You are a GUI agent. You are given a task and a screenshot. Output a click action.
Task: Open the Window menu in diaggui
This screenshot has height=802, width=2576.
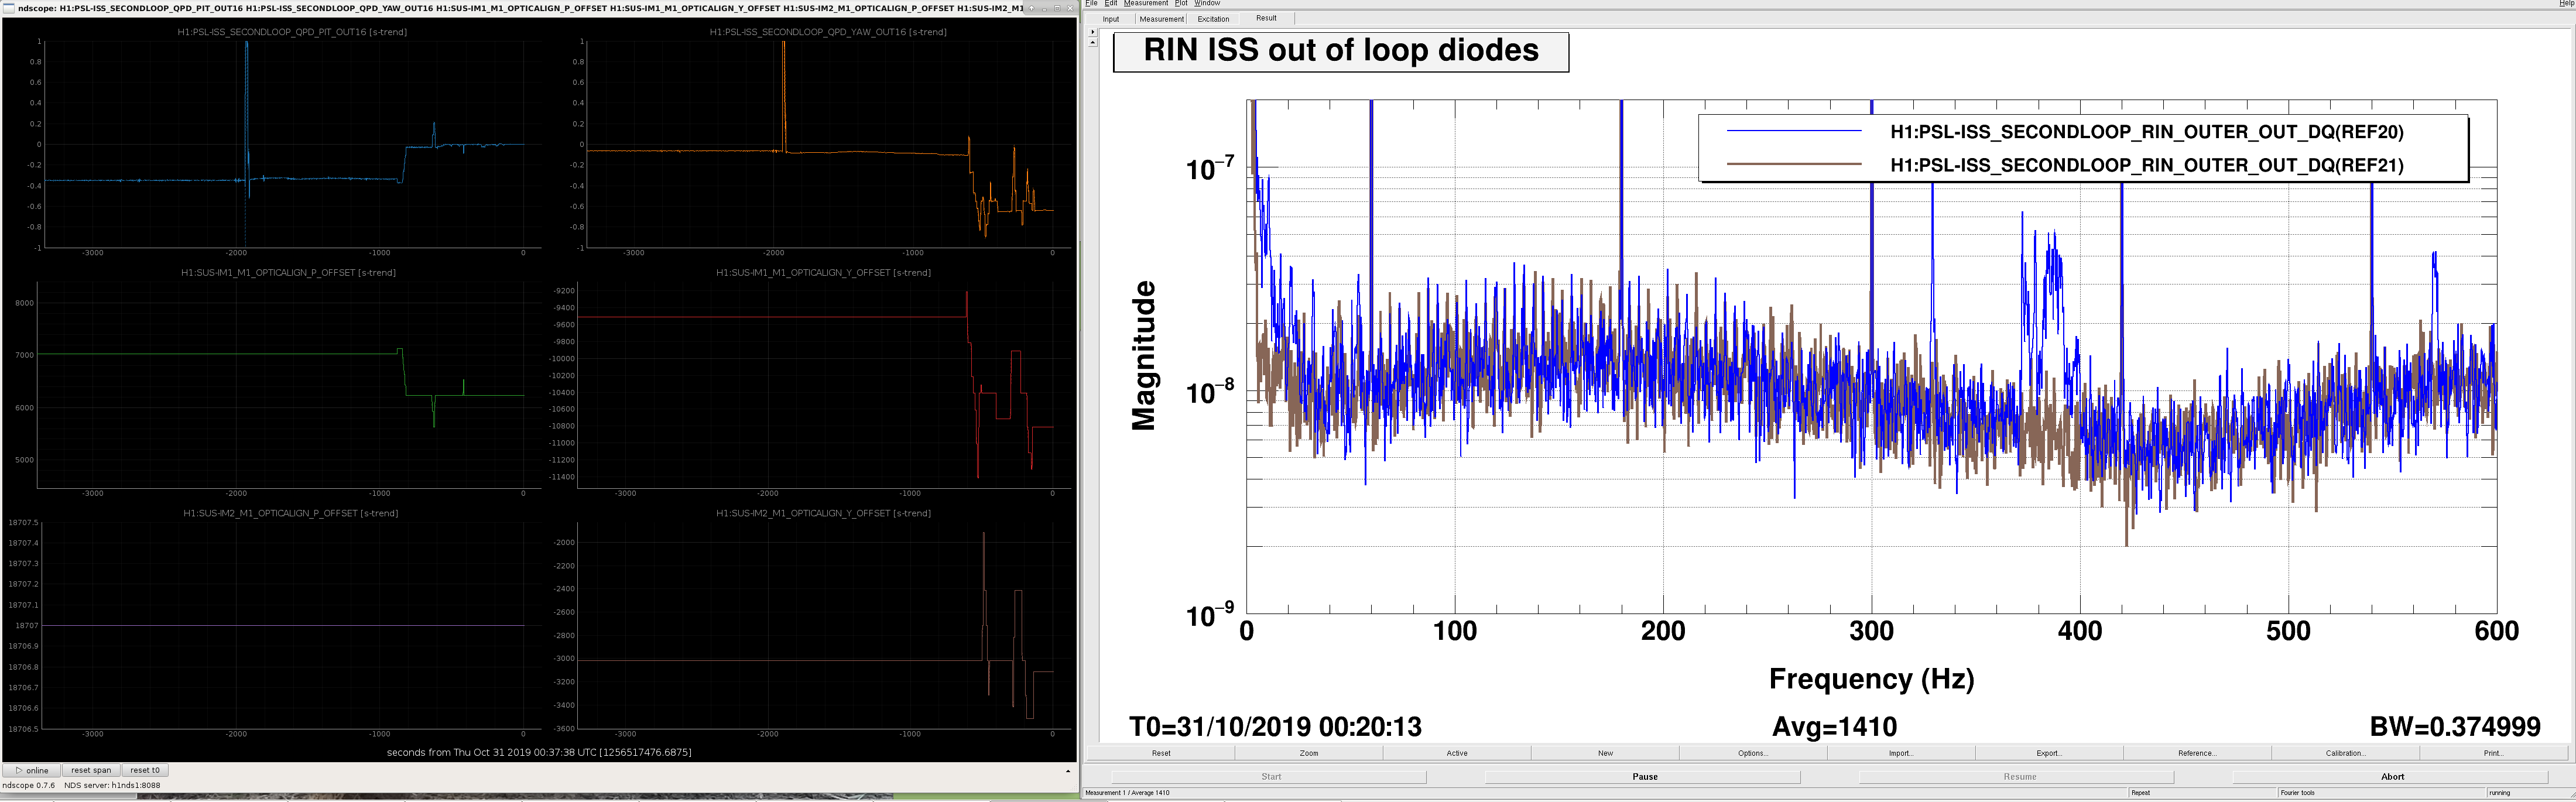point(1207,4)
